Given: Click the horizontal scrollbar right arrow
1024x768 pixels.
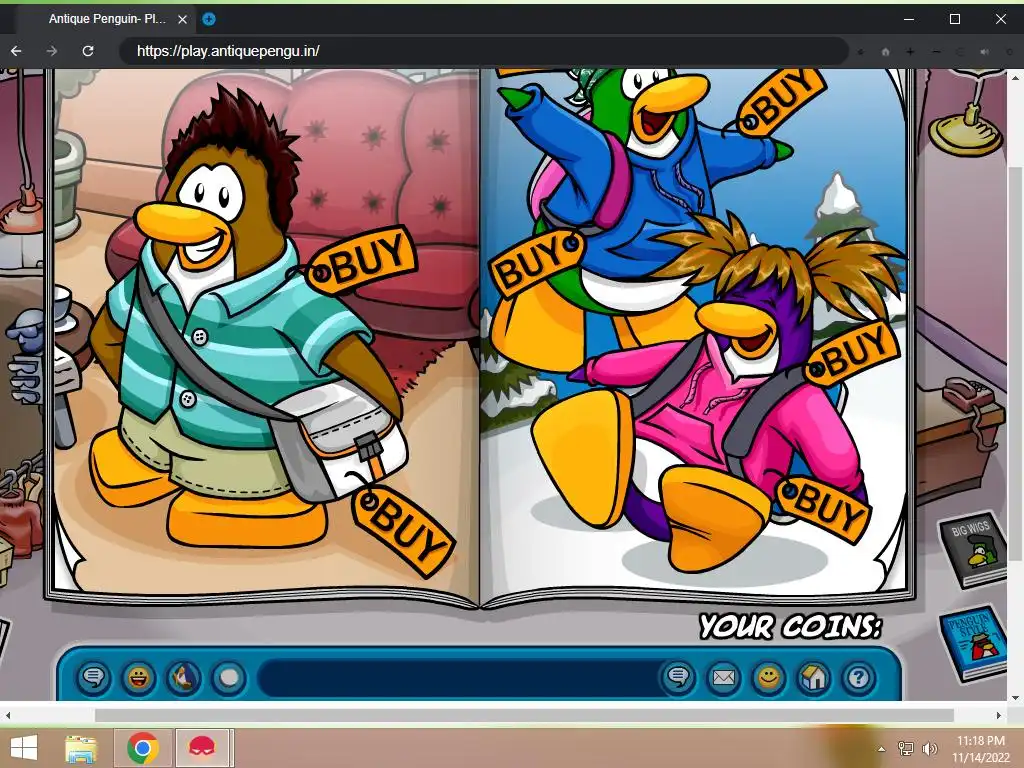Looking at the screenshot, I should point(999,715).
